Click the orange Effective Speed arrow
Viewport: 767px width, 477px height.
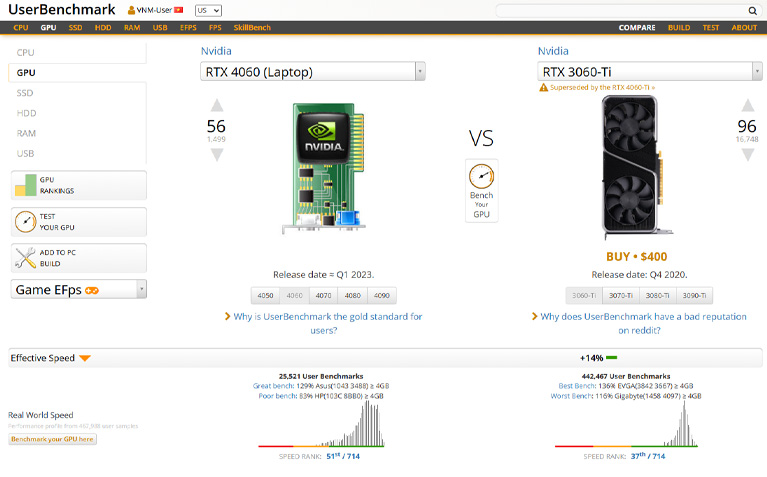click(x=85, y=358)
